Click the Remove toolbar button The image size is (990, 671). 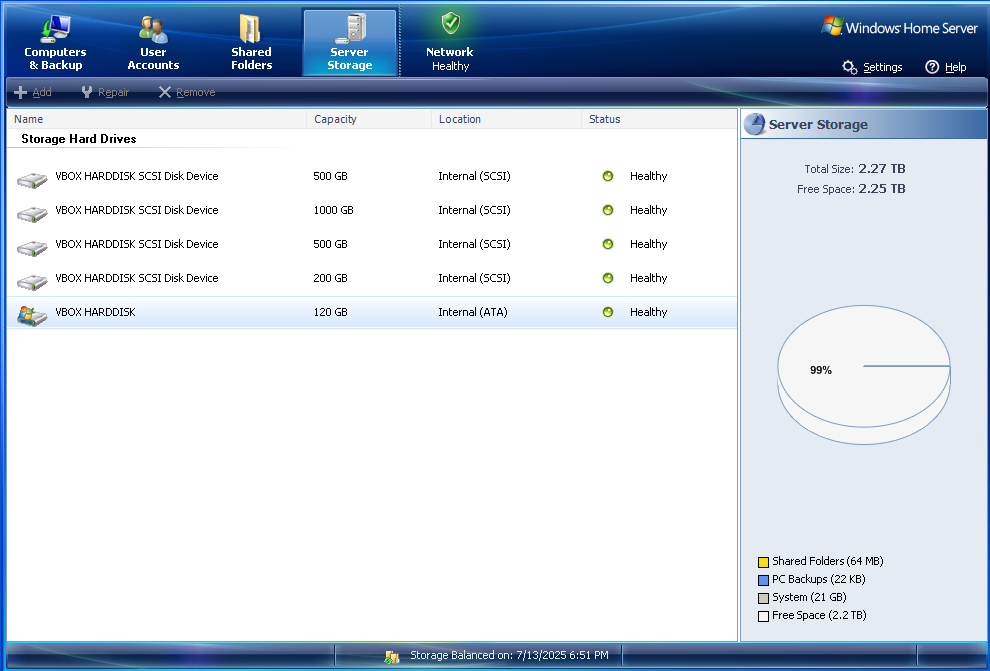coord(187,92)
